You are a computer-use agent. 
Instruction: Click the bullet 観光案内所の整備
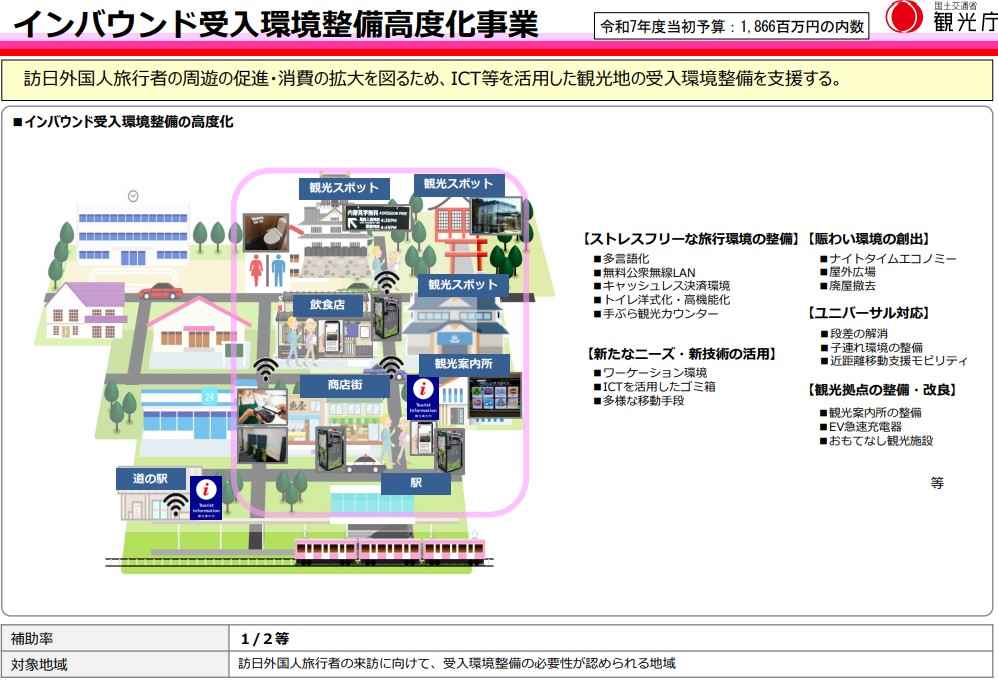(870, 412)
